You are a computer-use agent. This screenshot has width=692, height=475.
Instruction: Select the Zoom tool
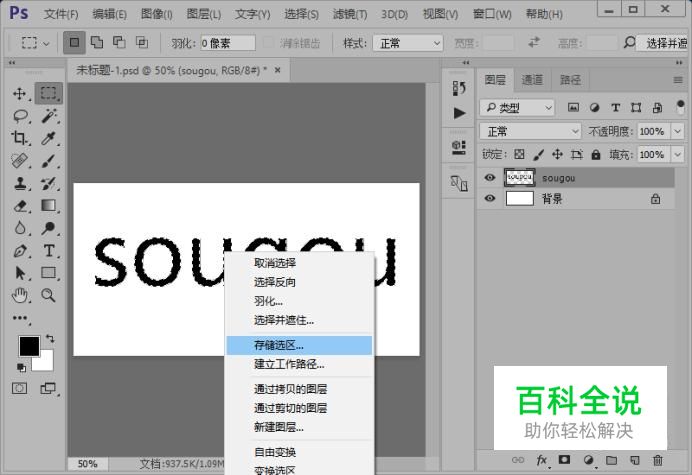(49, 295)
